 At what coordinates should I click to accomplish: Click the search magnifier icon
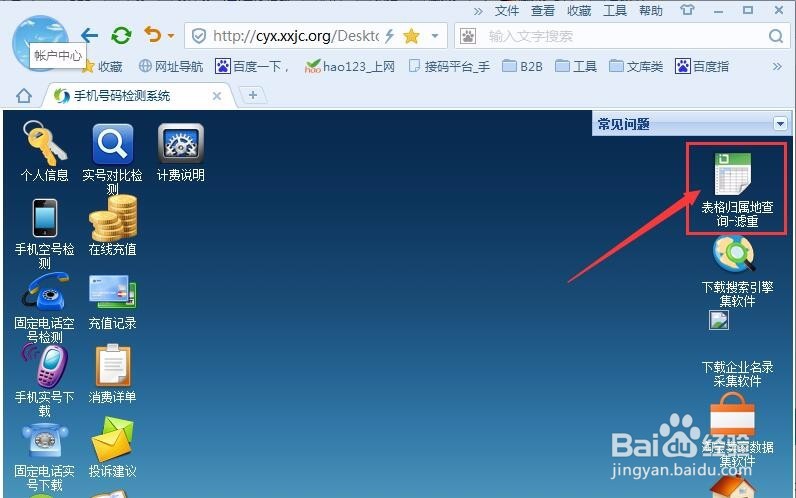click(776, 36)
